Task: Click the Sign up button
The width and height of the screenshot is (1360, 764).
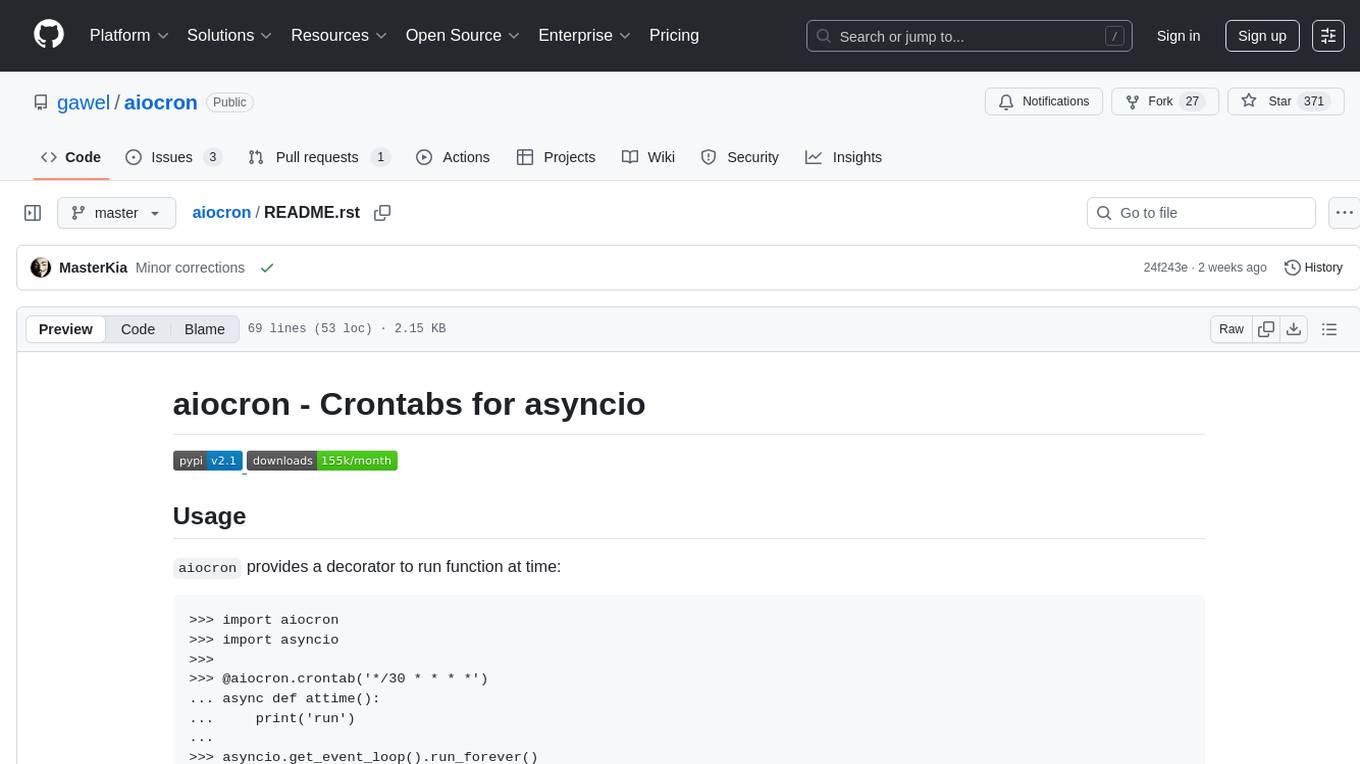Action: [x=1262, y=36]
